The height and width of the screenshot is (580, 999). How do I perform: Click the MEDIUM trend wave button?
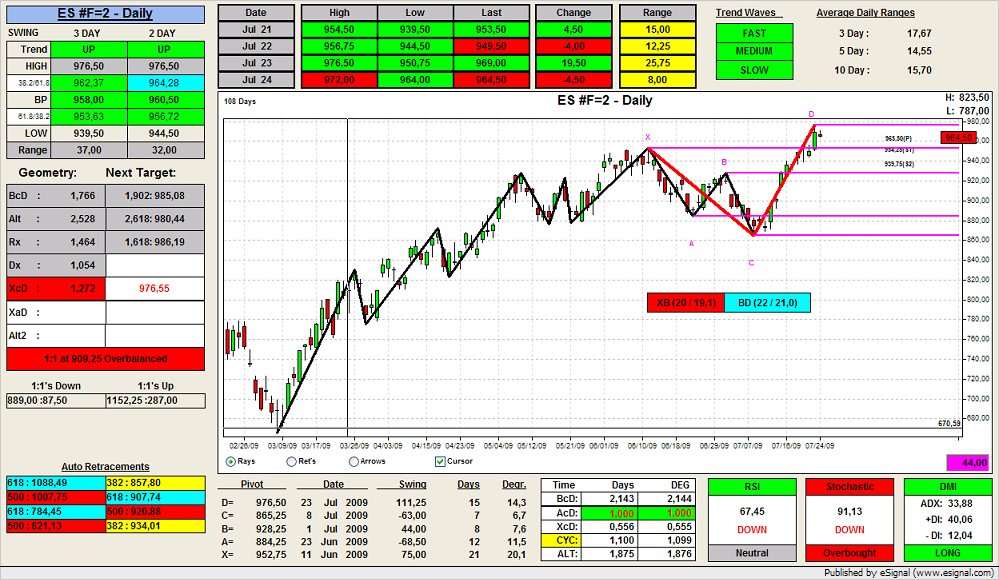pyautogui.click(x=754, y=52)
